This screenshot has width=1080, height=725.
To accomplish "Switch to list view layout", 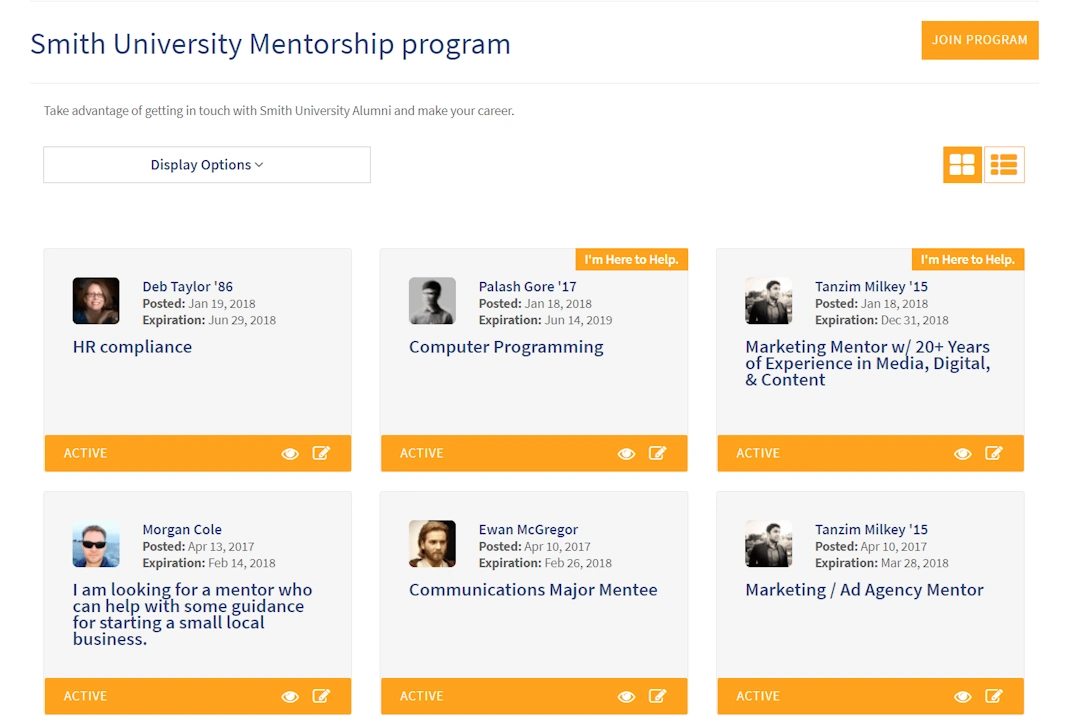I will point(1004,165).
